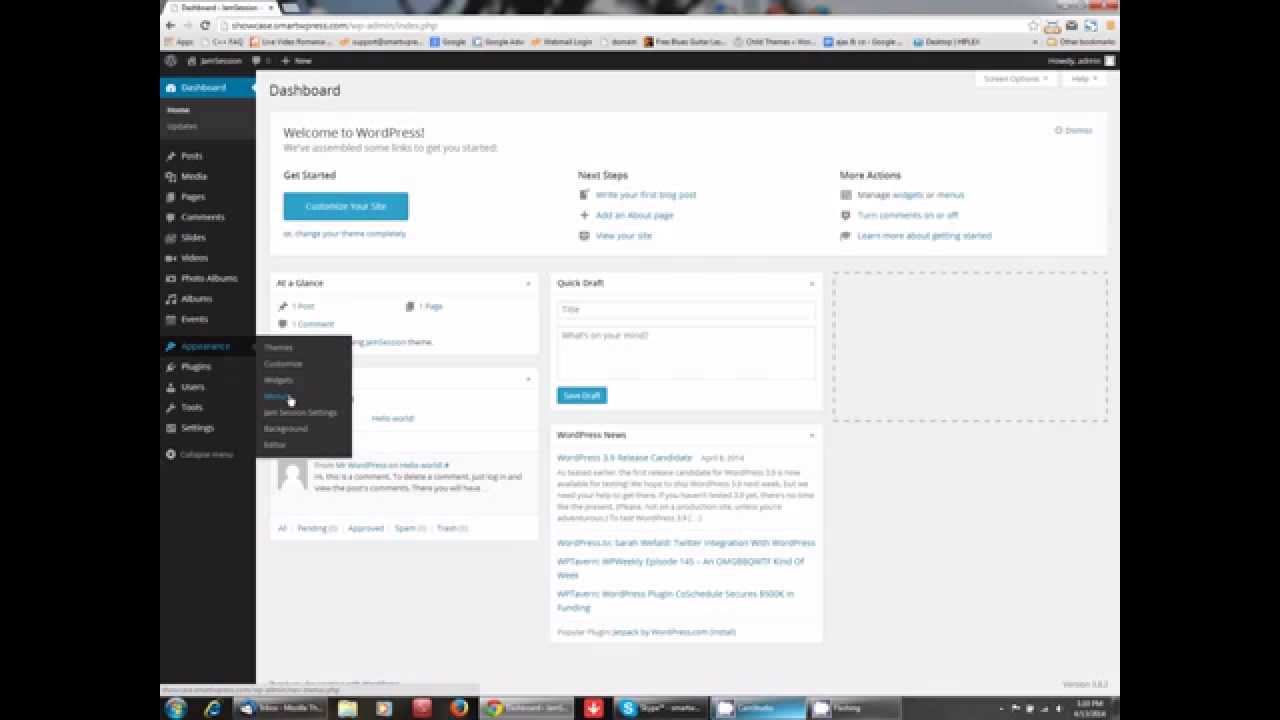Click the What's on your mind textarea

pyautogui.click(x=686, y=354)
